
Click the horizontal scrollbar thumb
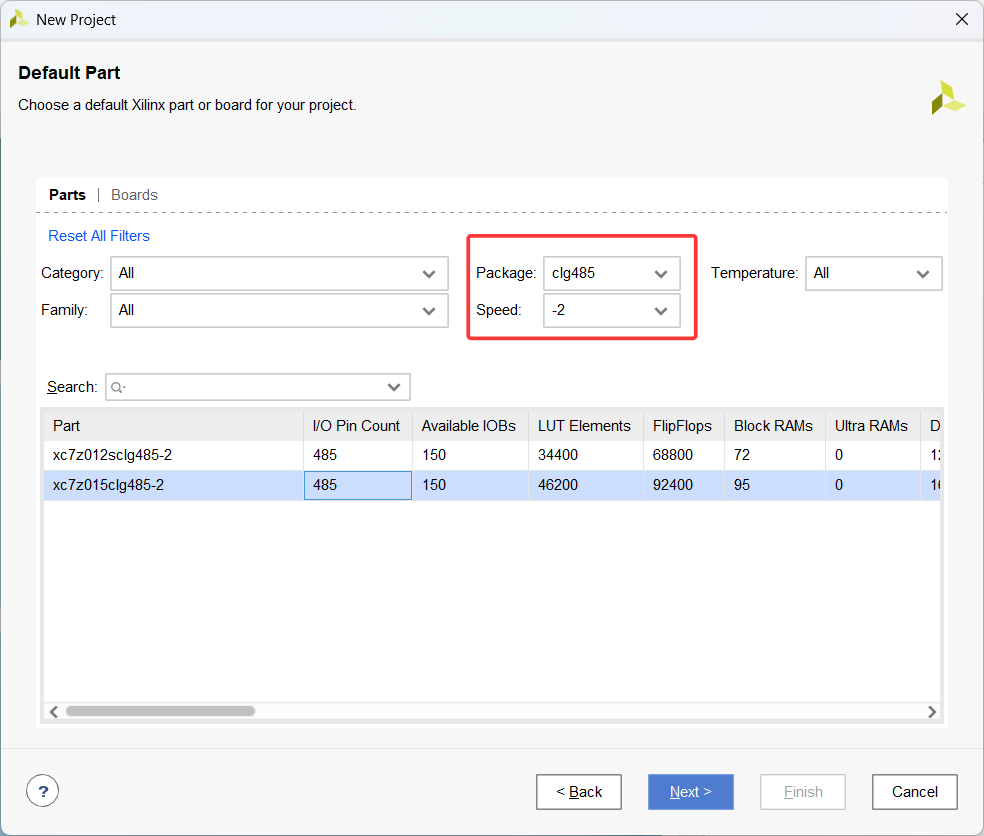tap(160, 711)
